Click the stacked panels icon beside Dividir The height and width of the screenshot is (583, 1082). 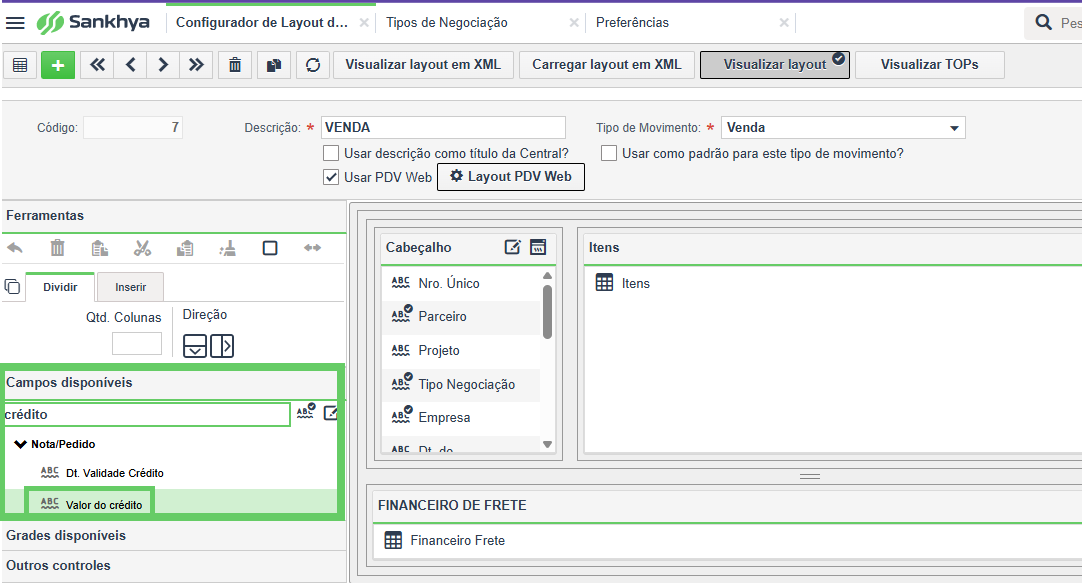pyautogui.click(x=12, y=286)
